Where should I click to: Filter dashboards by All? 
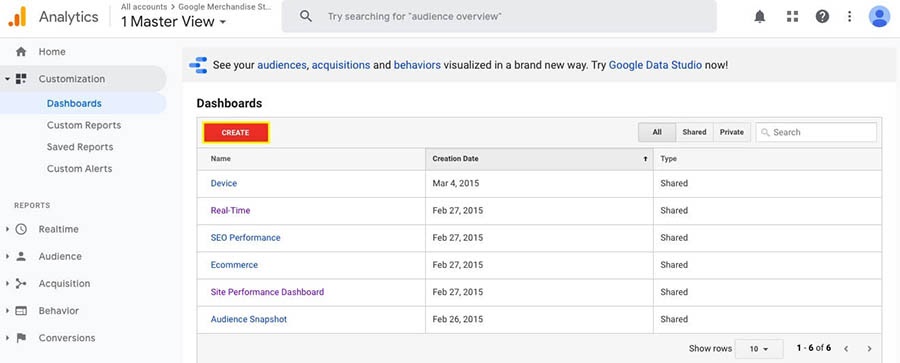coord(657,132)
